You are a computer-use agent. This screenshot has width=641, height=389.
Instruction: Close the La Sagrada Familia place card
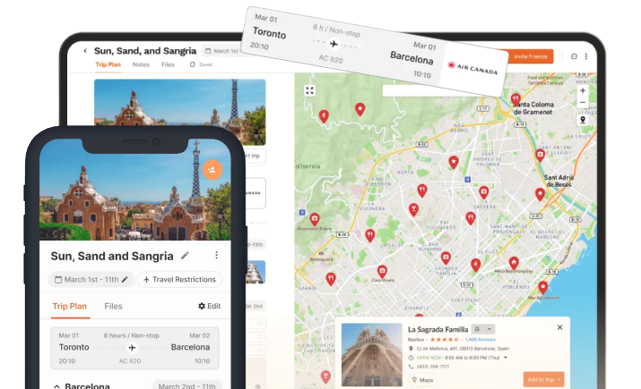tap(560, 327)
